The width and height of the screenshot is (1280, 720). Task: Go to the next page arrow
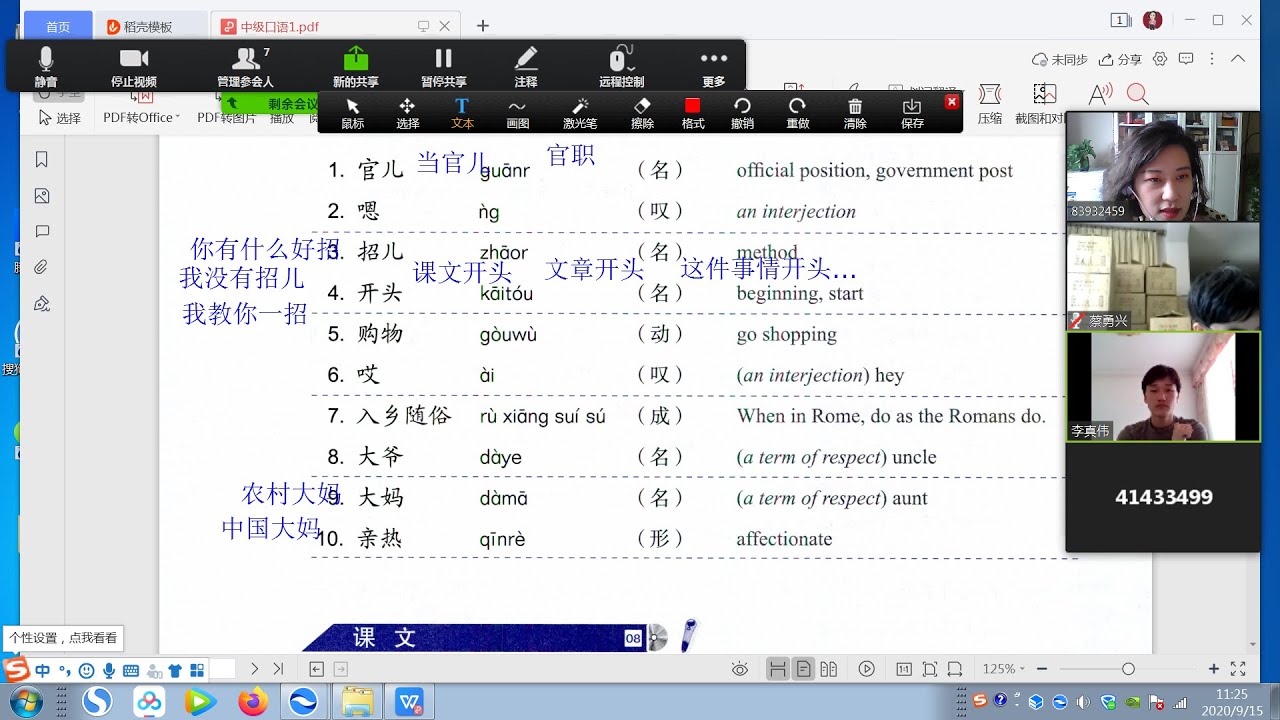pyautogui.click(x=255, y=669)
